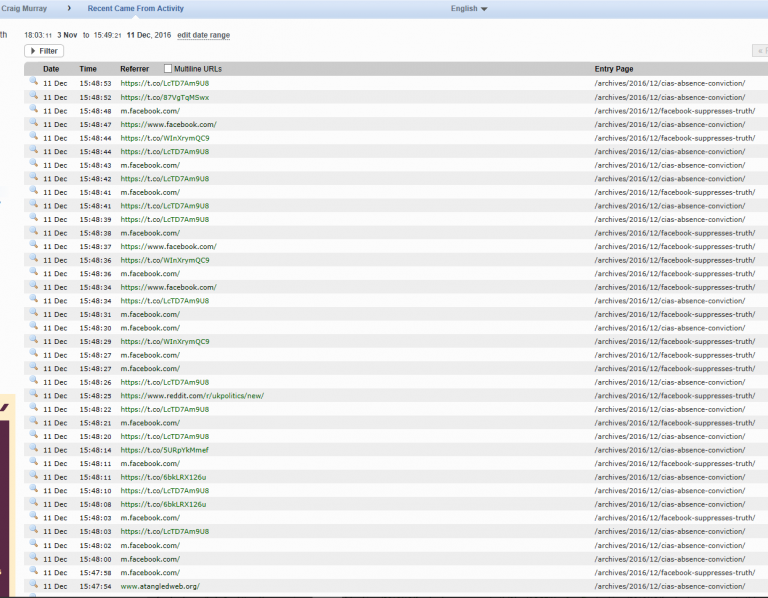Open the www.reddit.com/r/ukpolitics/new/ referrer link
This screenshot has height=598, width=768.
[x=192, y=395]
